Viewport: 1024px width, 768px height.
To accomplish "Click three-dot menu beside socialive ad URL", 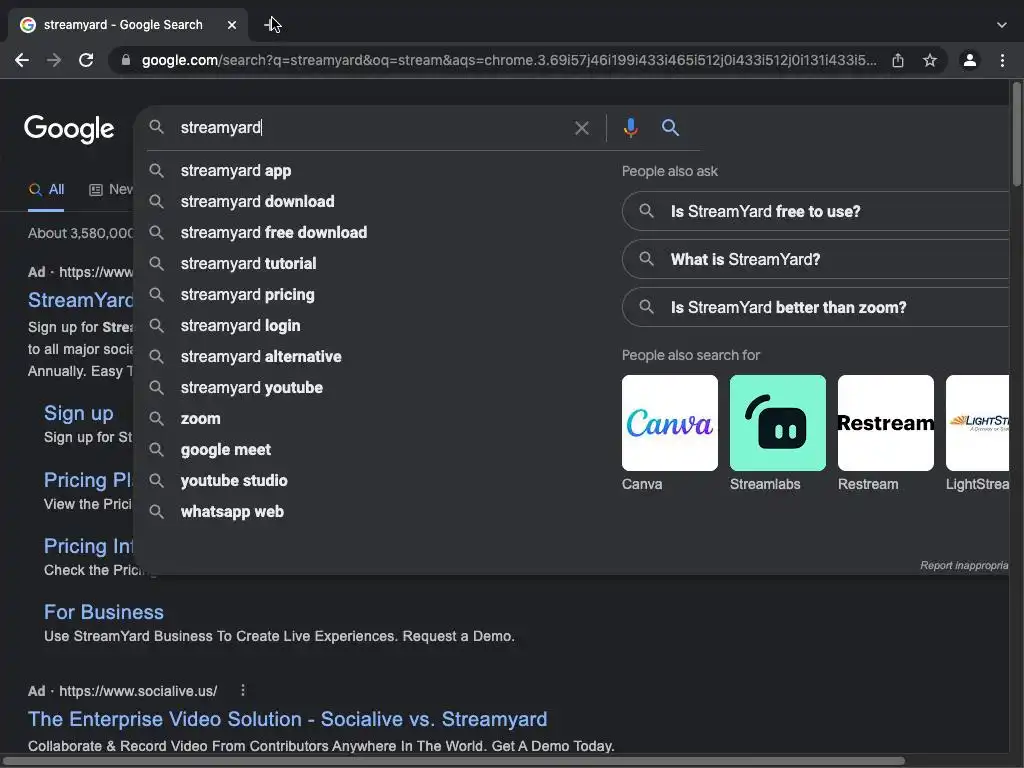I will pyautogui.click(x=243, y=690).
